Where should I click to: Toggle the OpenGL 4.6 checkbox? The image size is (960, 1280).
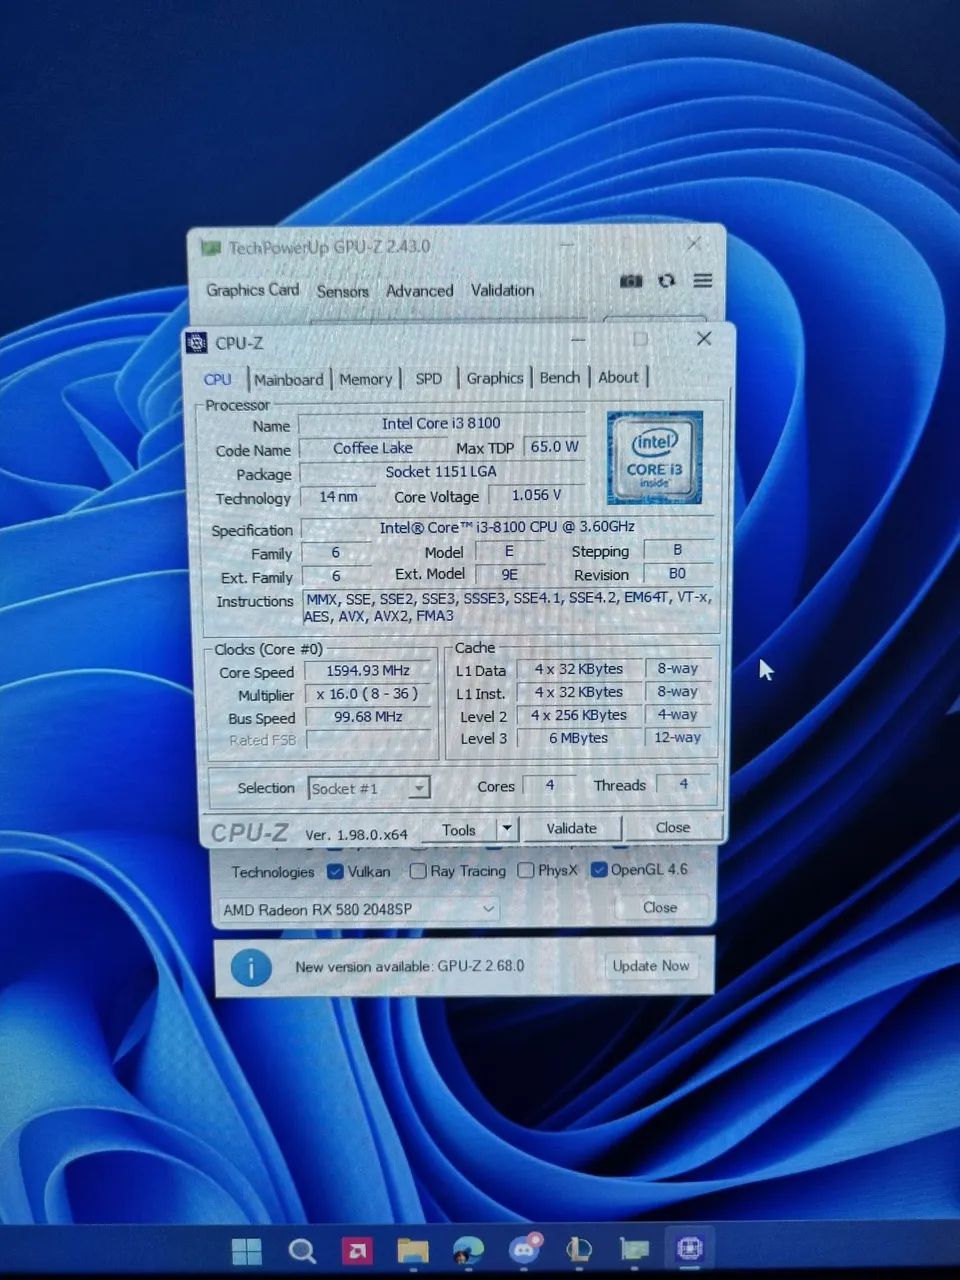click(x=599, y=870)
